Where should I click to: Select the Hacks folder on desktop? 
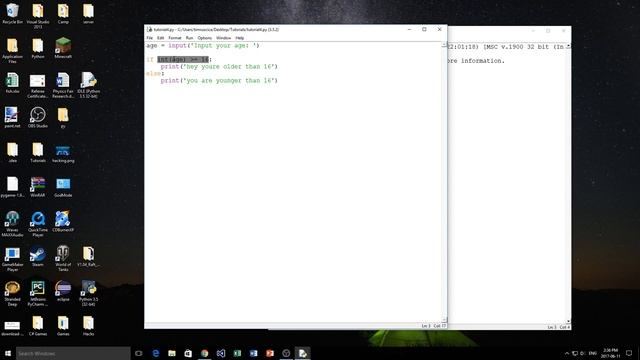click(88, 326)
